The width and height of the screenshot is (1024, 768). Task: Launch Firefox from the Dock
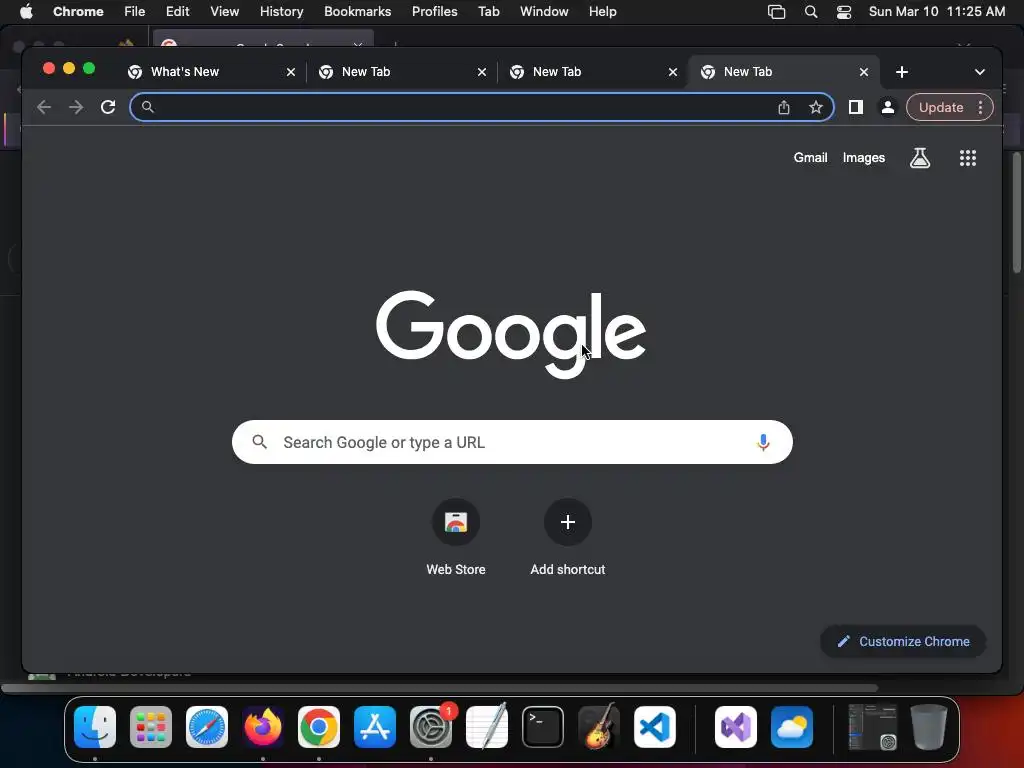click(x=263, y=727)
